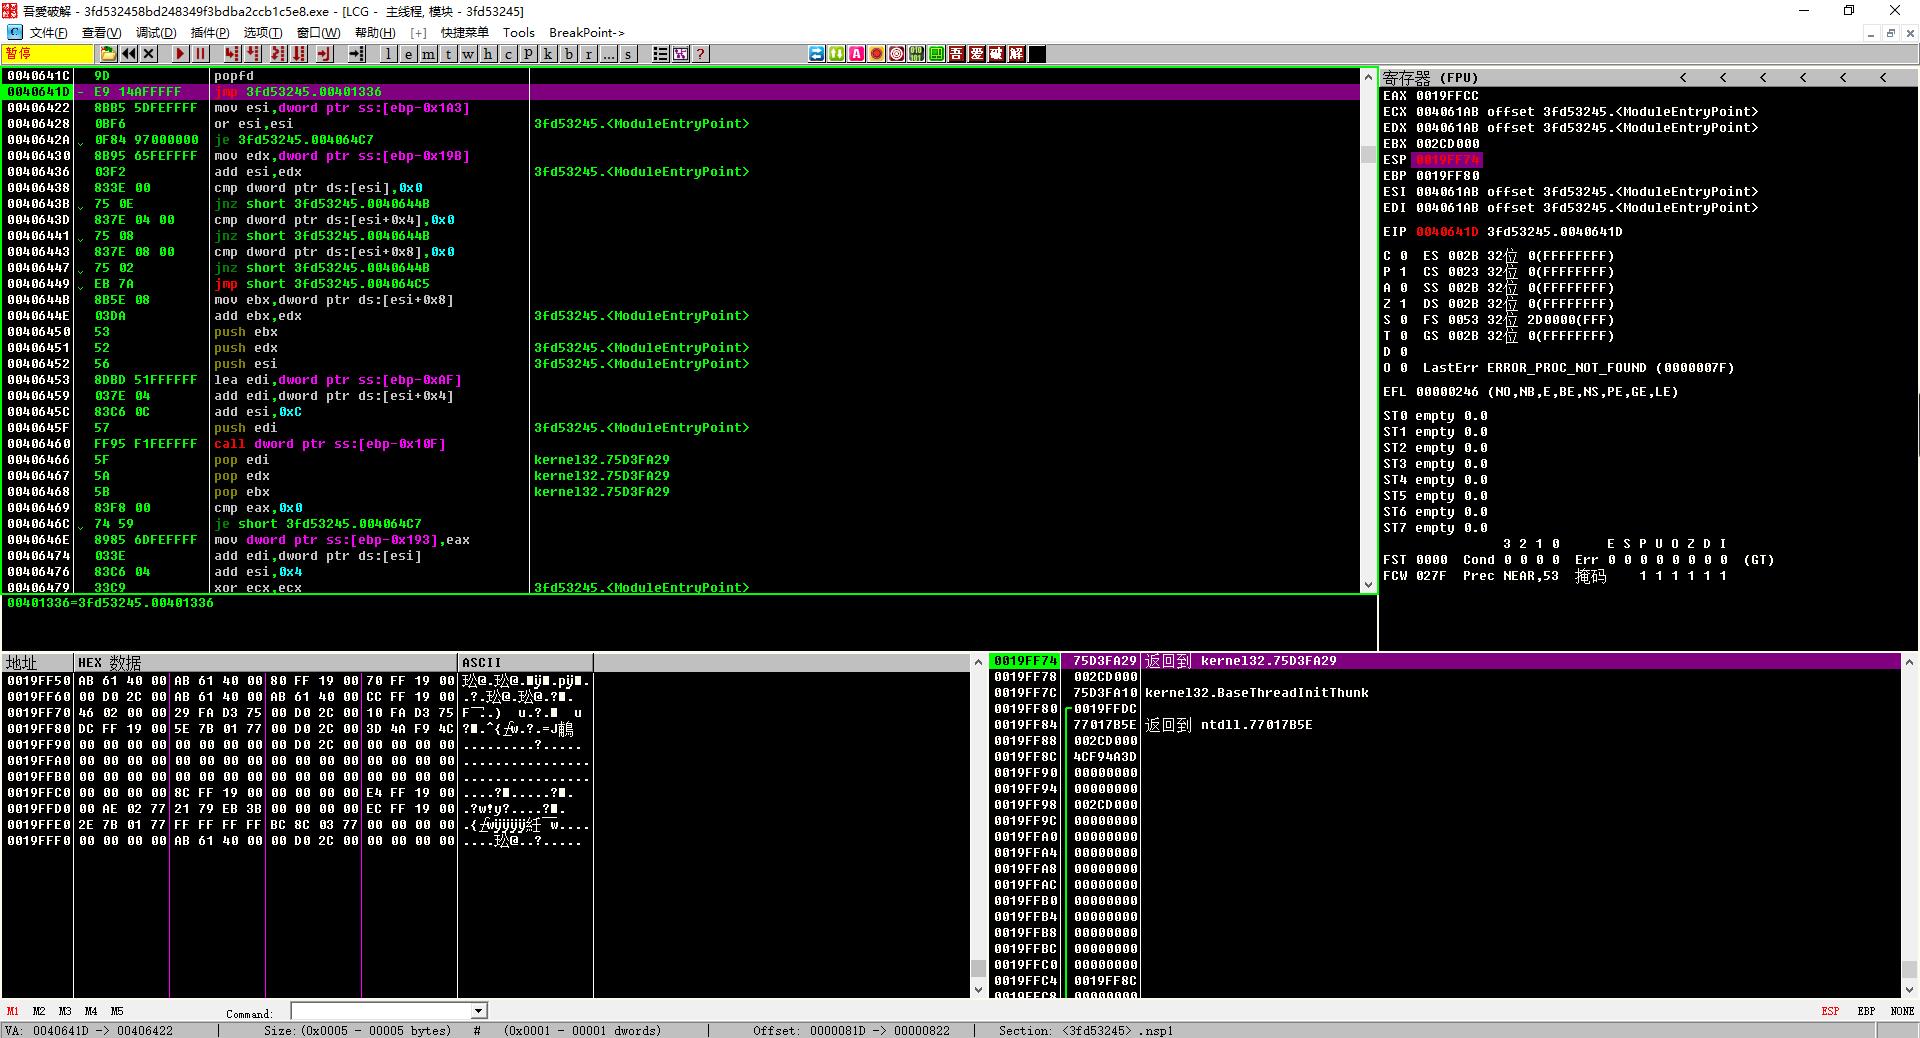Show References with 'r' button
The width and height of the screenshot is (1920, 1038).
[588, 54]
